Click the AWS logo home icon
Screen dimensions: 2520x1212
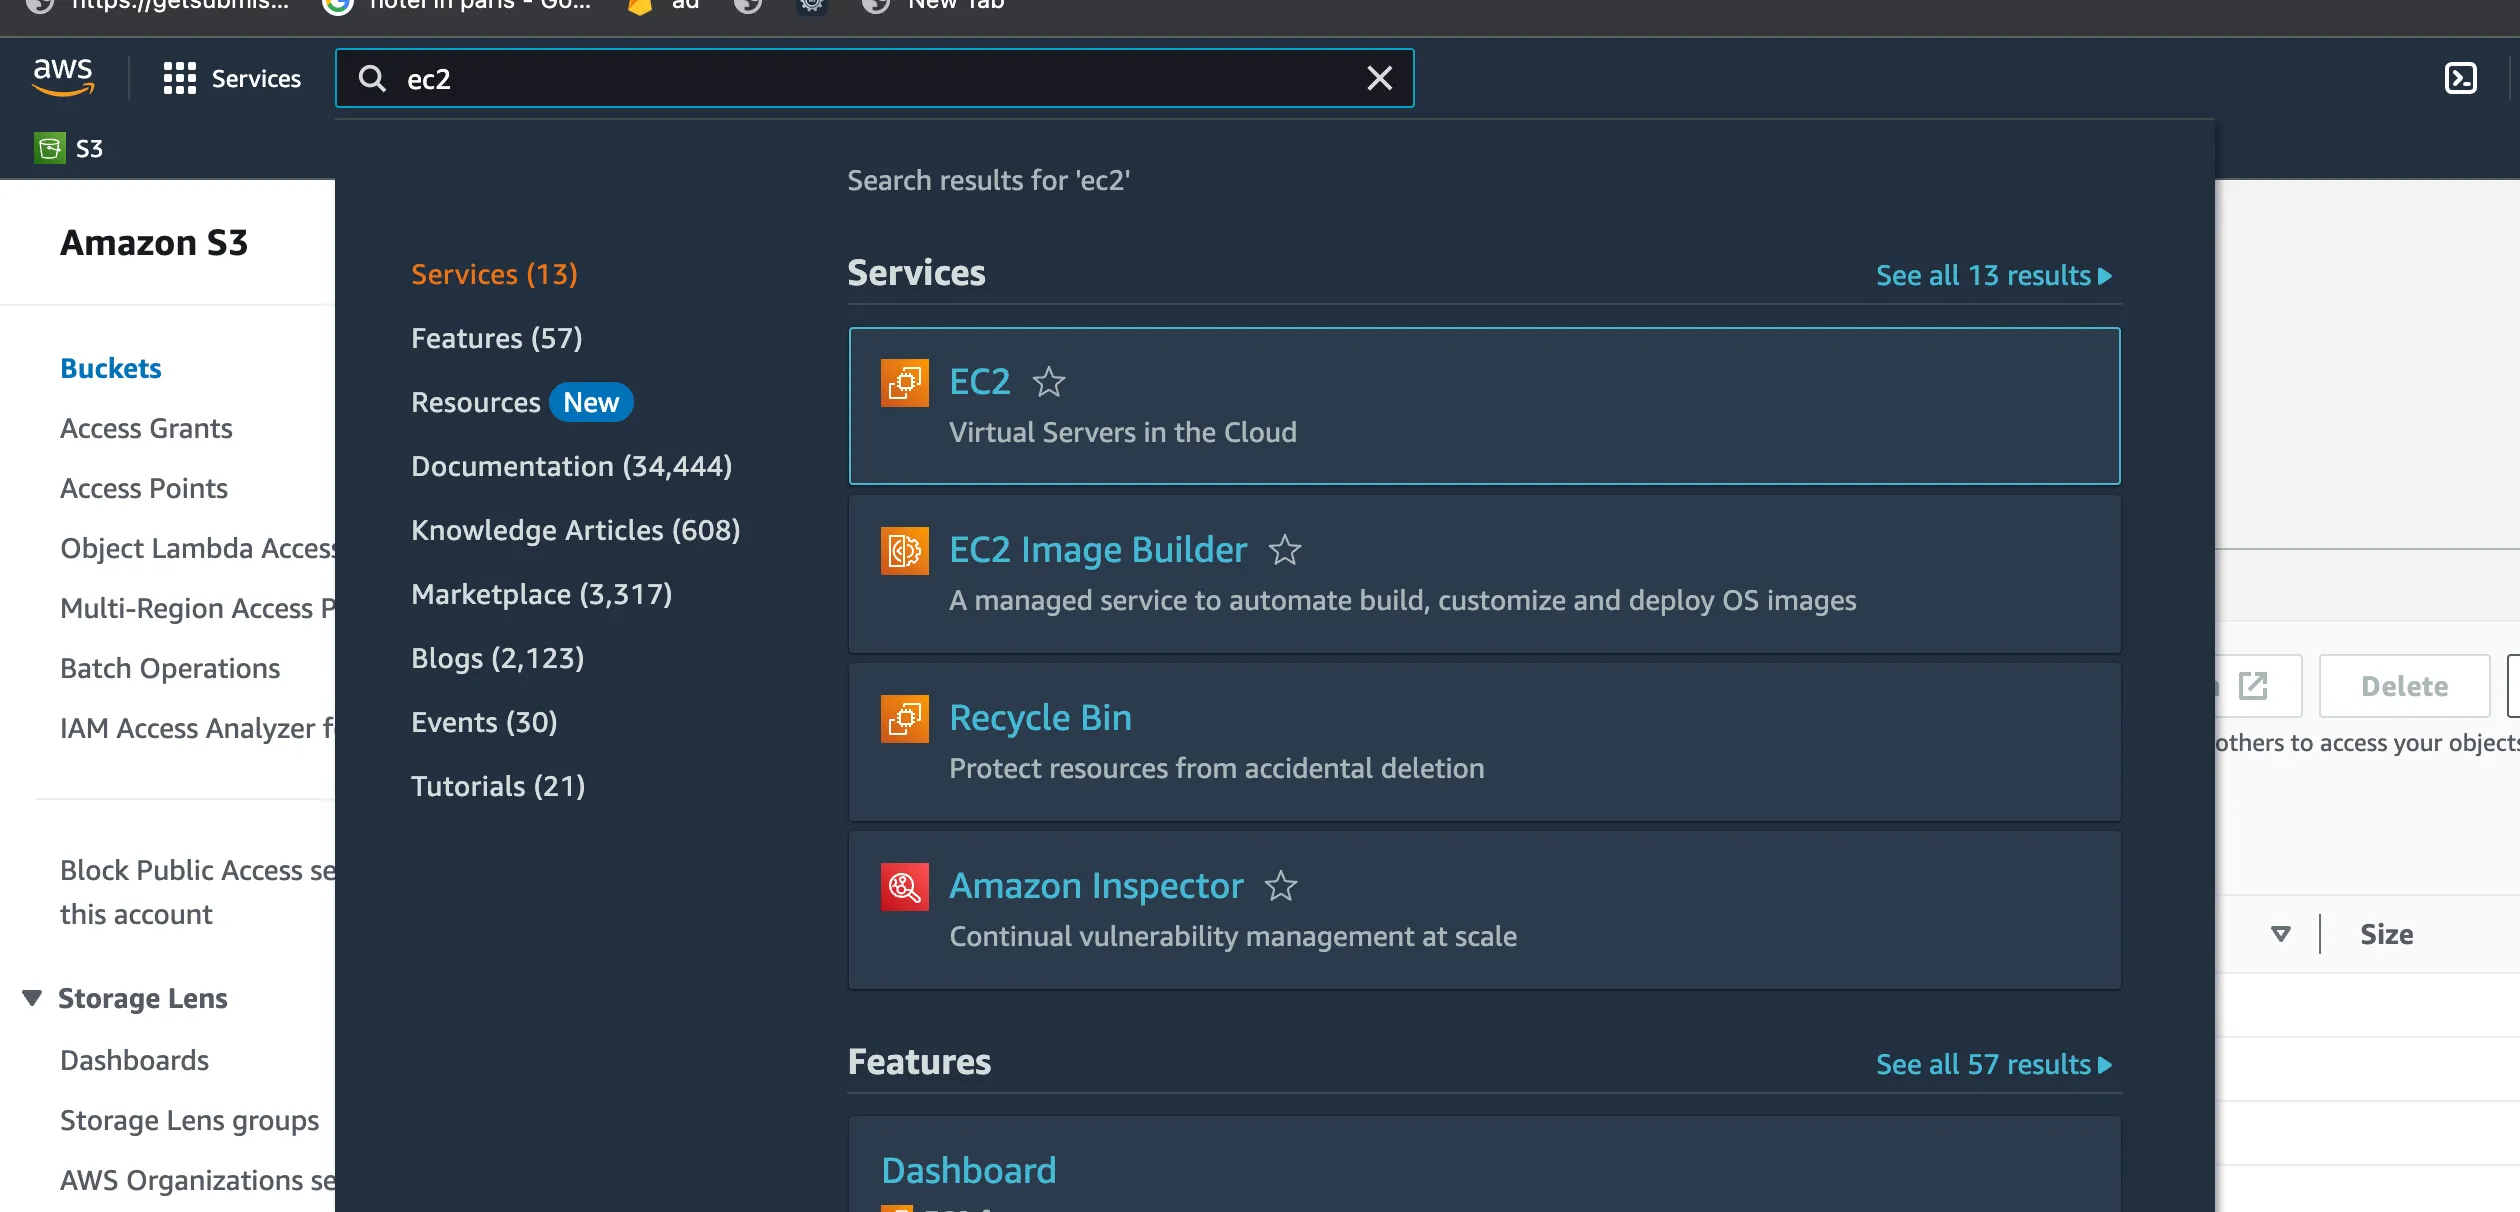63,77
